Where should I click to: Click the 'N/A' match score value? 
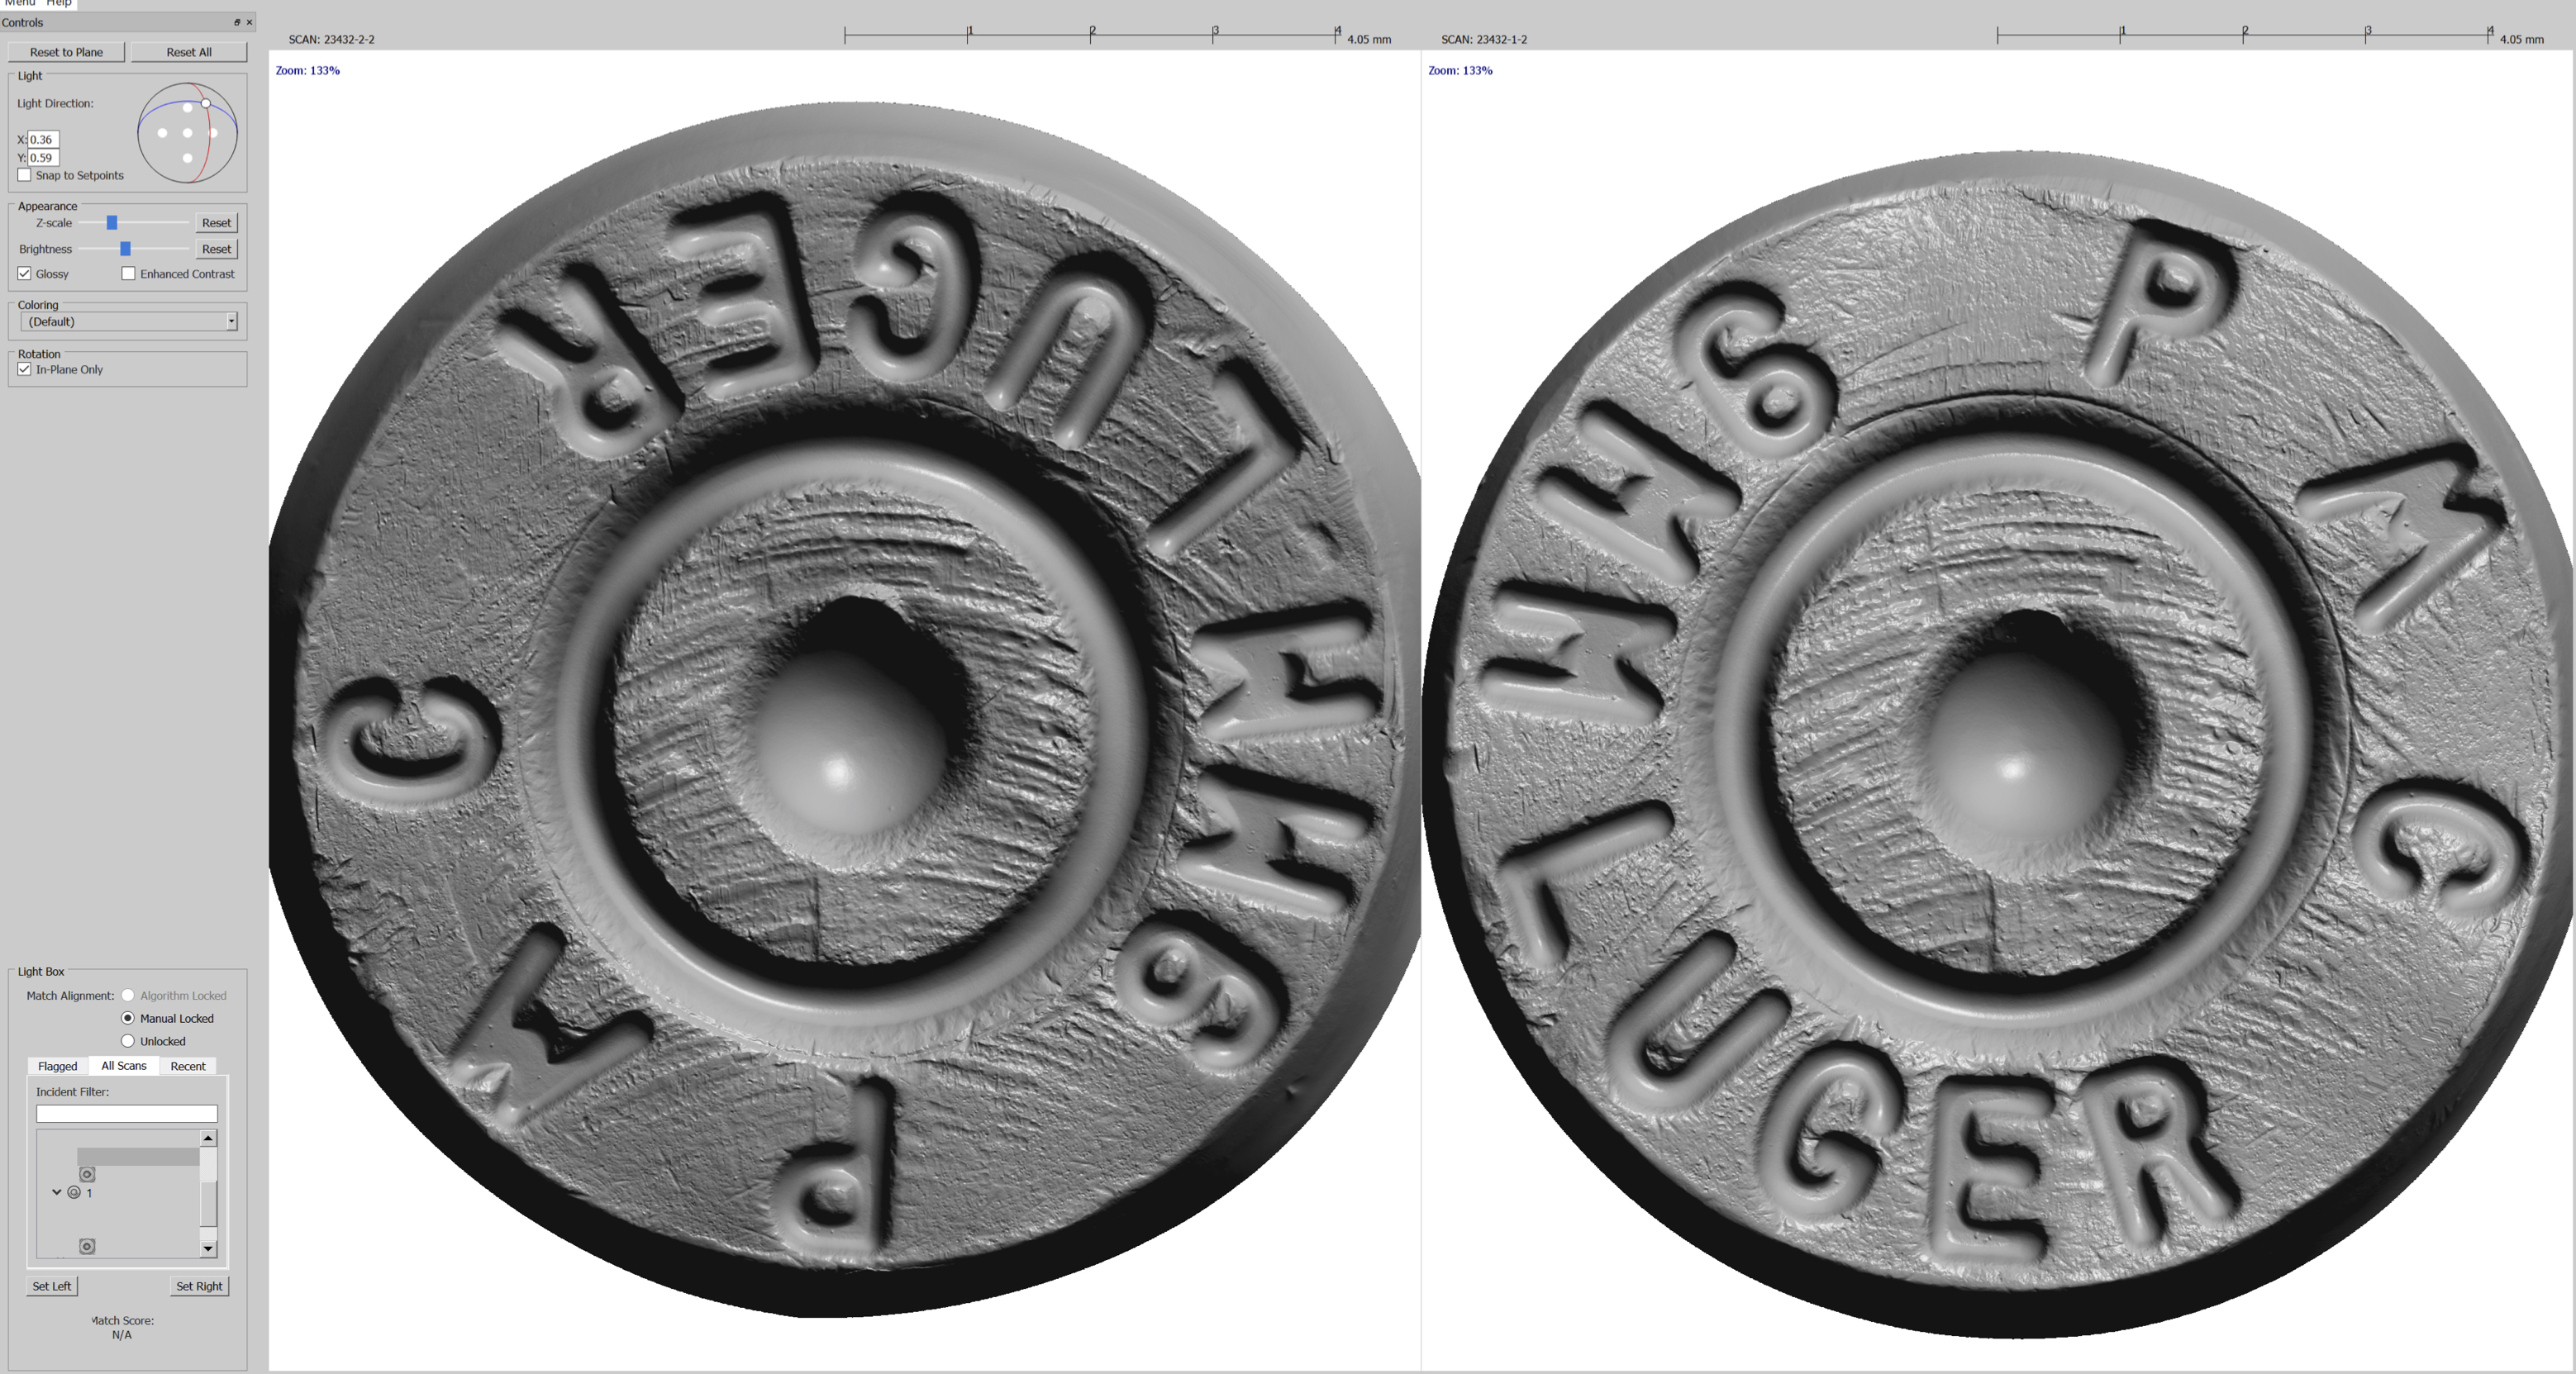(122, 1335)
